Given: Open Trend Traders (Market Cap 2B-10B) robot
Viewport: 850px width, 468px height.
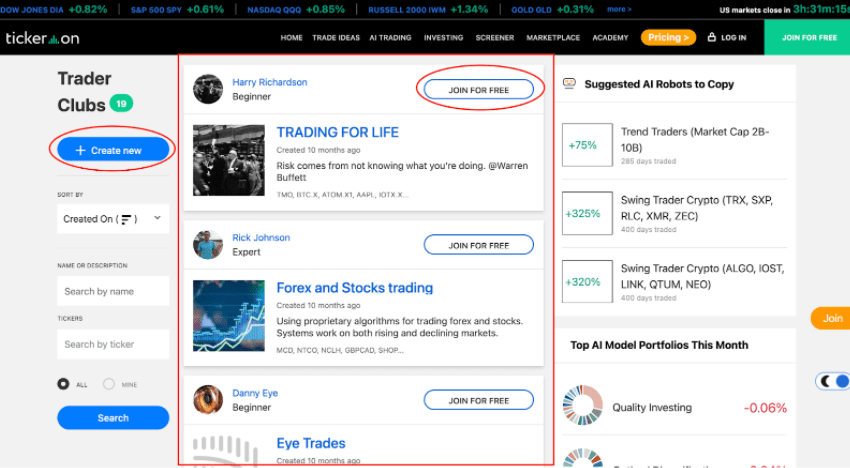Looking at the screenshot, I should 695,139.
